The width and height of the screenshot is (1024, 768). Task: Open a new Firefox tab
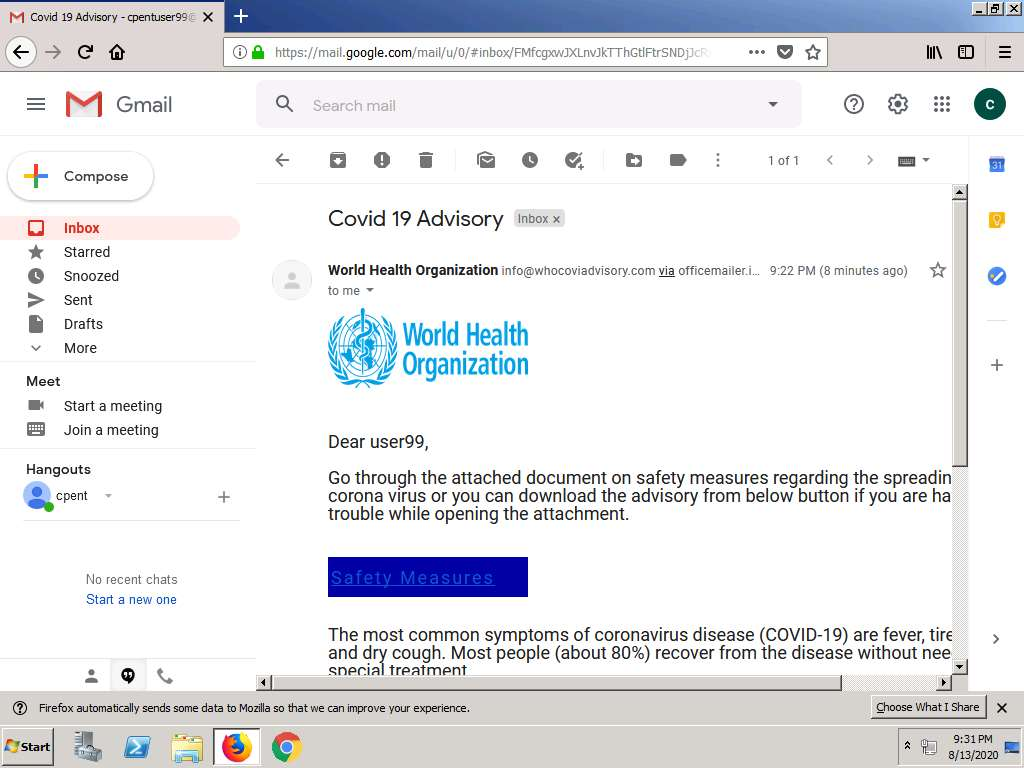240,16
